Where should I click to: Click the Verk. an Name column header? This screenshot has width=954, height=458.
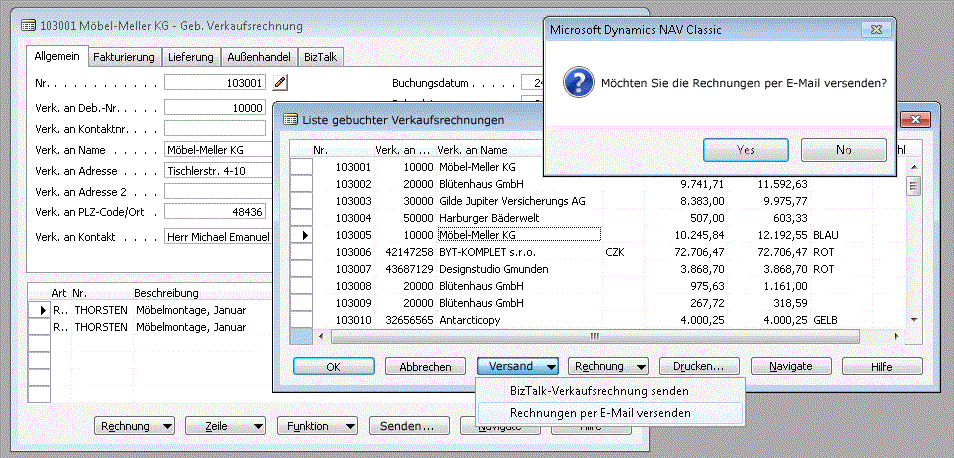(x=472, y=150)
